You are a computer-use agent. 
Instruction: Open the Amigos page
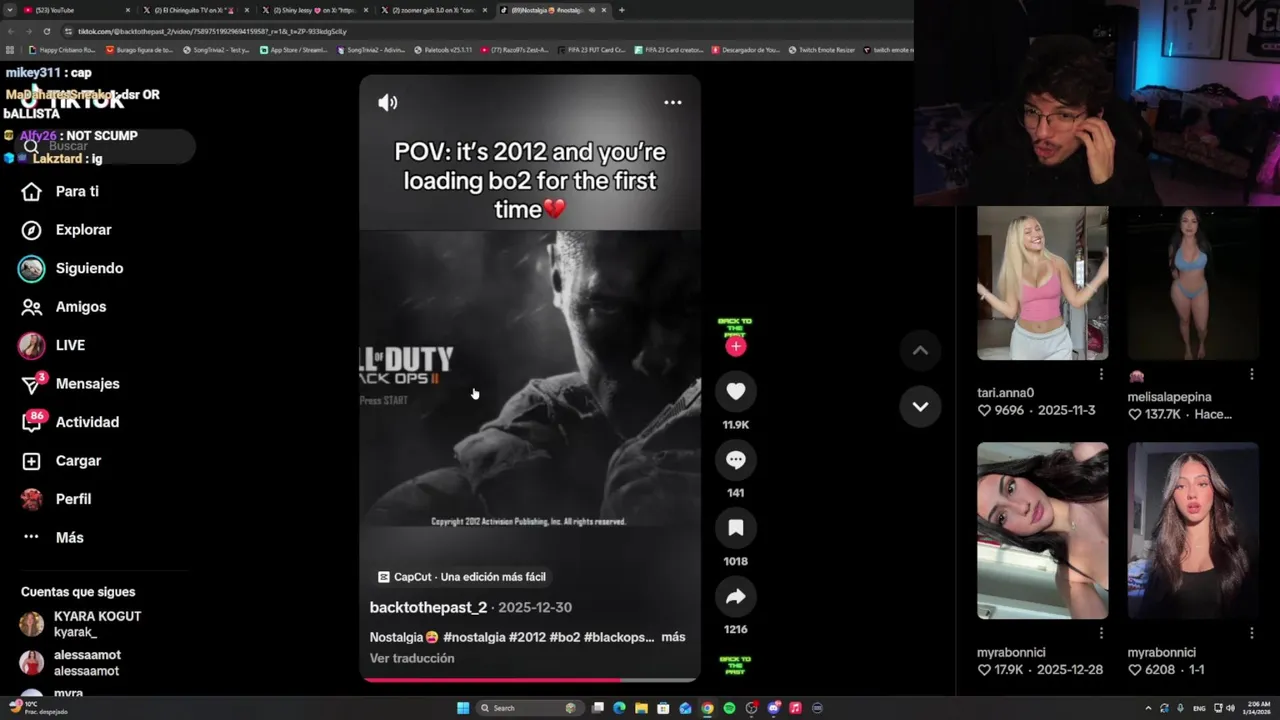click(x=63, y=307)
